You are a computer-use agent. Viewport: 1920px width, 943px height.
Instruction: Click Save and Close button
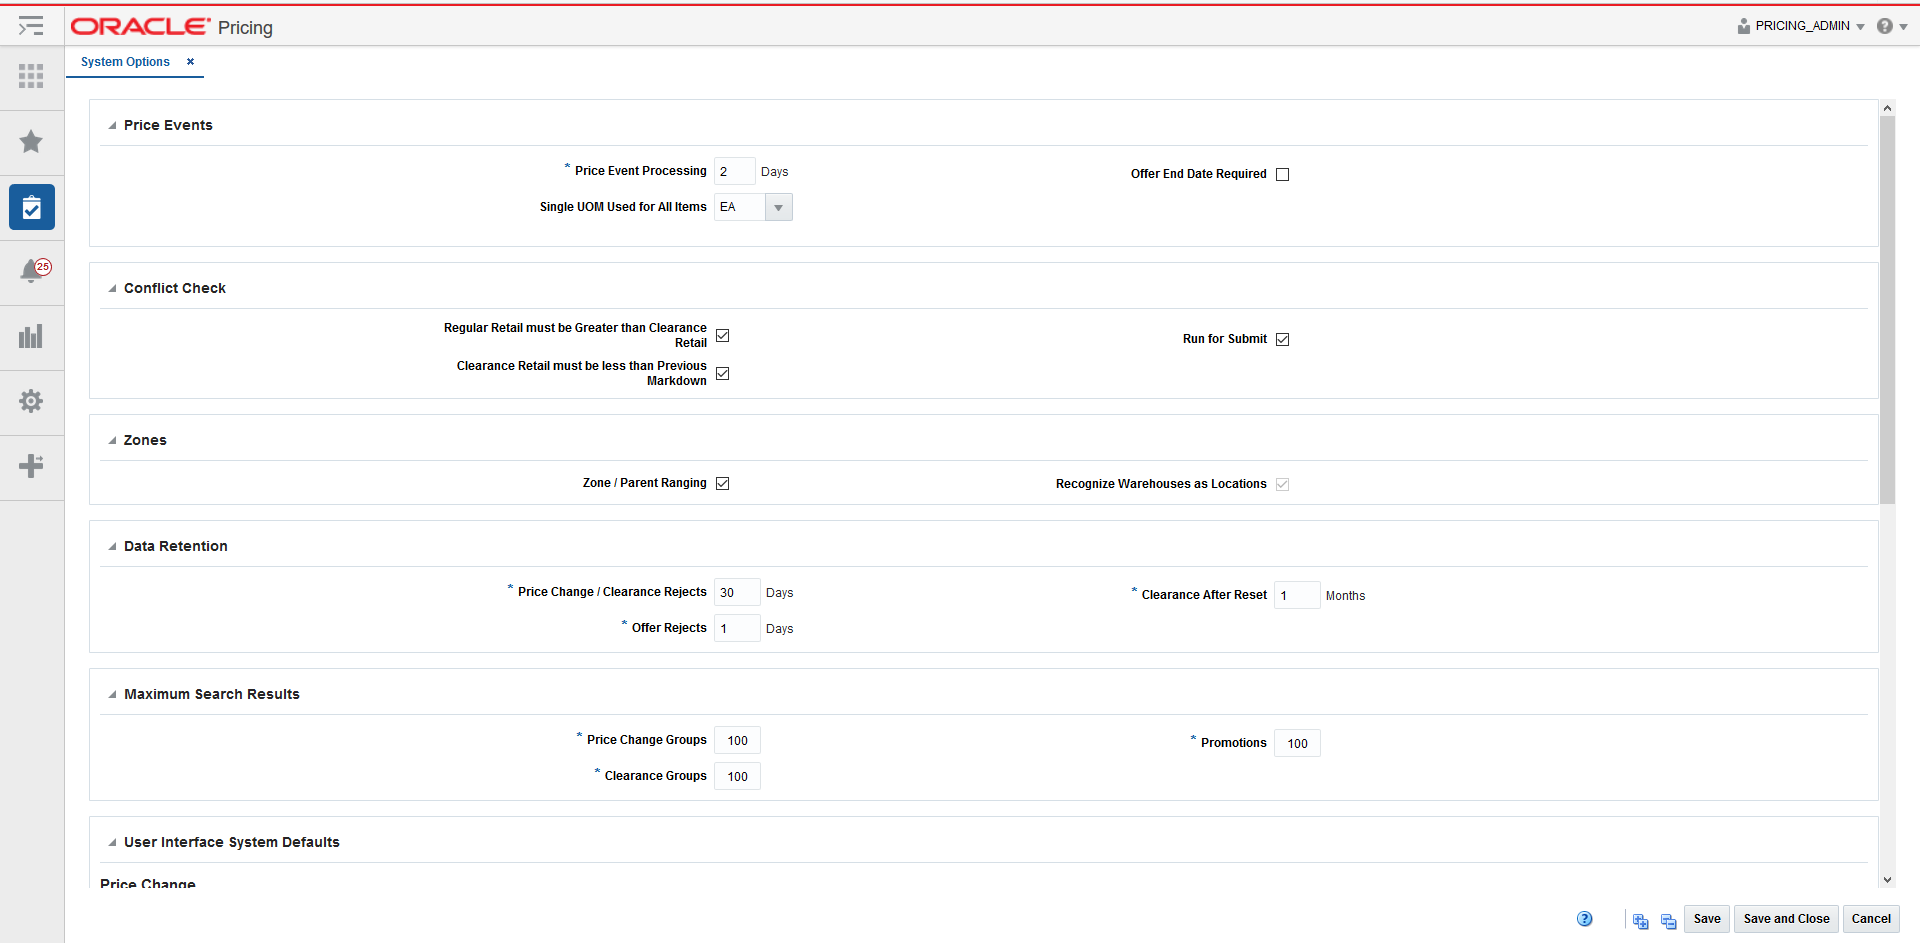[1786, 919]
